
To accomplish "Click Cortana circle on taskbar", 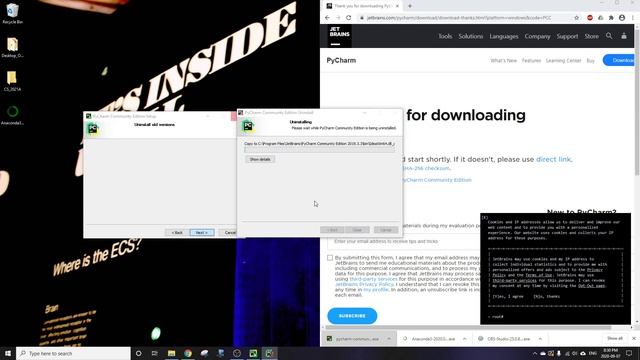I will coord(138,353).
